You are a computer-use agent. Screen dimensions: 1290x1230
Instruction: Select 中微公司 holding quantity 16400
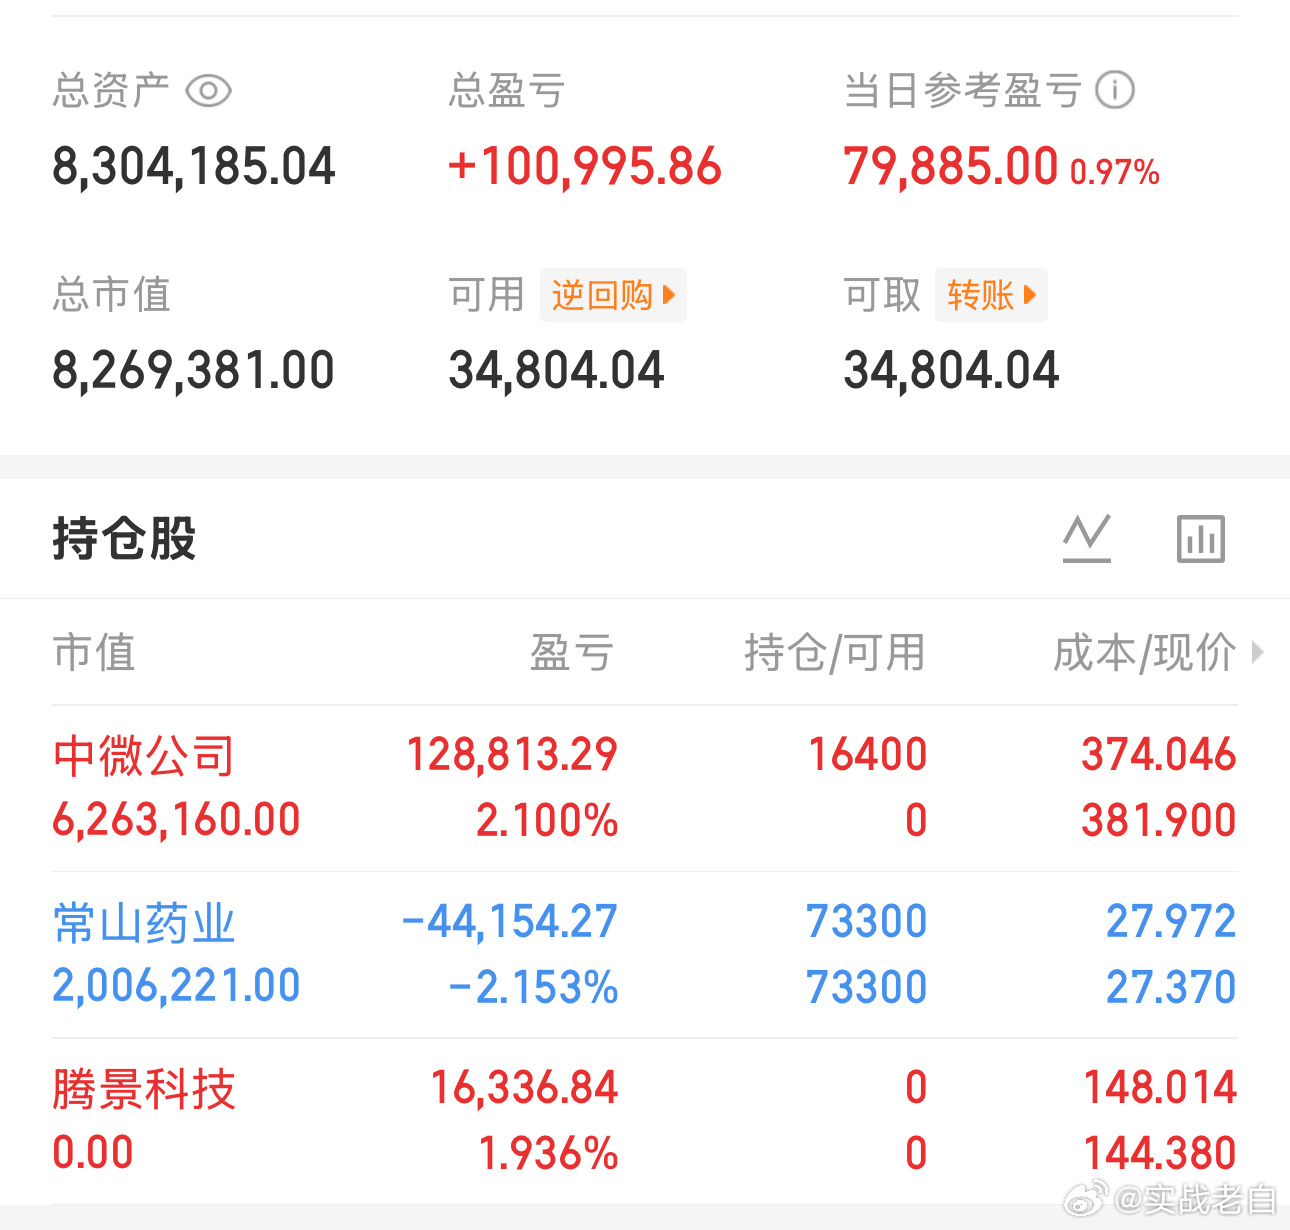point(868,754)
